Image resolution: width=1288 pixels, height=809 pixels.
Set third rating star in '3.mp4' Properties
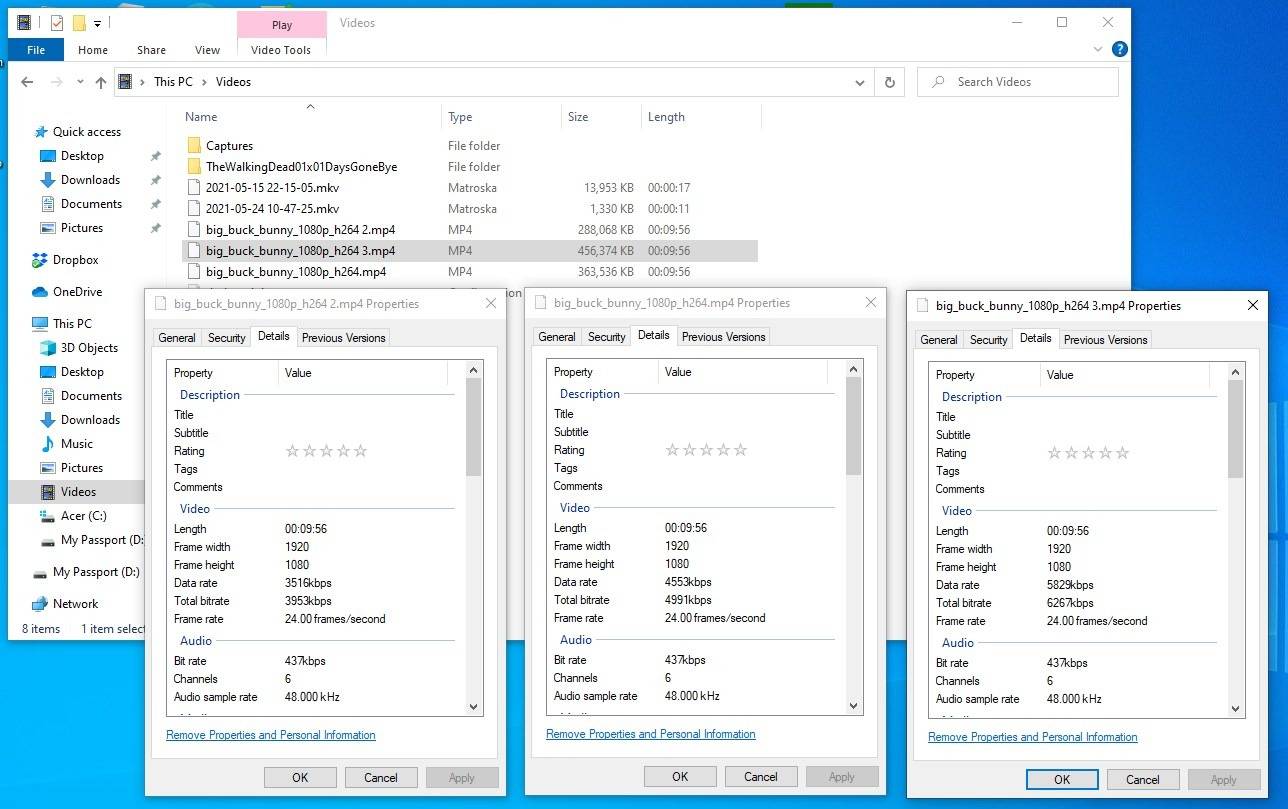pyautogui.click(x=1088, y=453)
